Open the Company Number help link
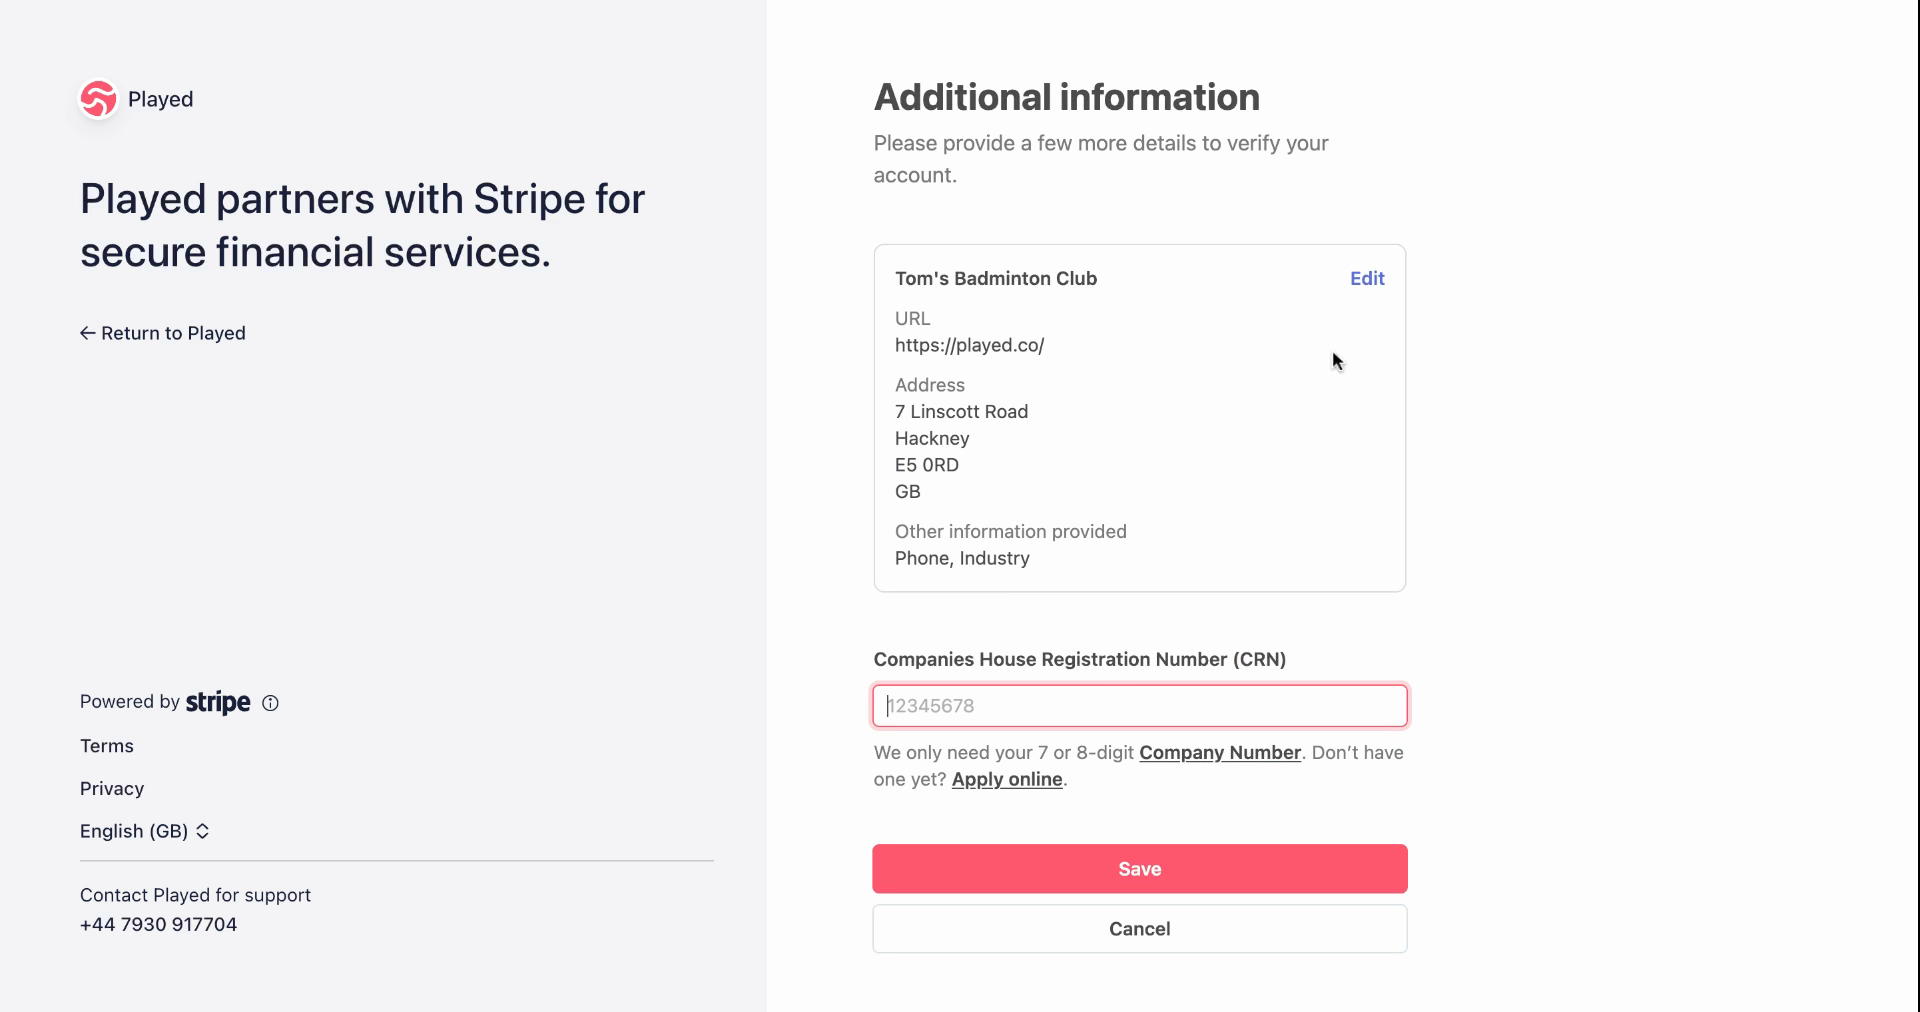Screen dimensions: 1920x1012 1220,753
